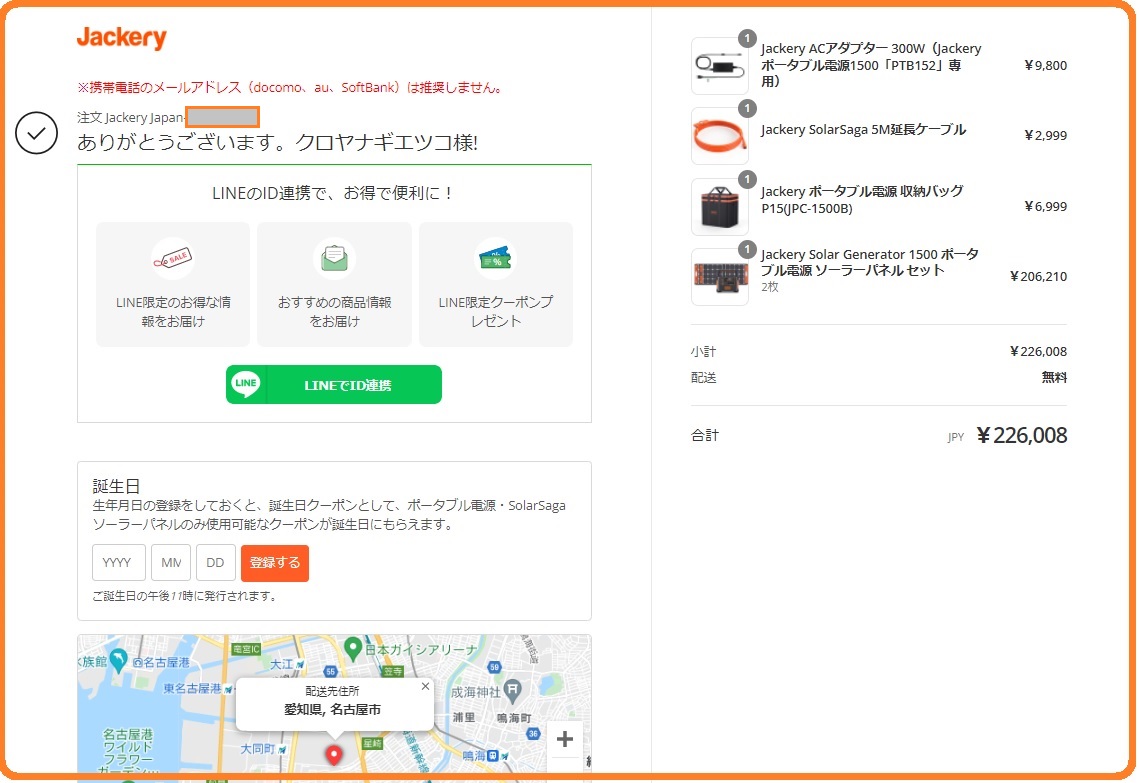Image resolution: width=1139 pixels, height=783 pixels.
Task: Click the ポータブル電源 収納バッグ product name
Action: coord(862,200)
